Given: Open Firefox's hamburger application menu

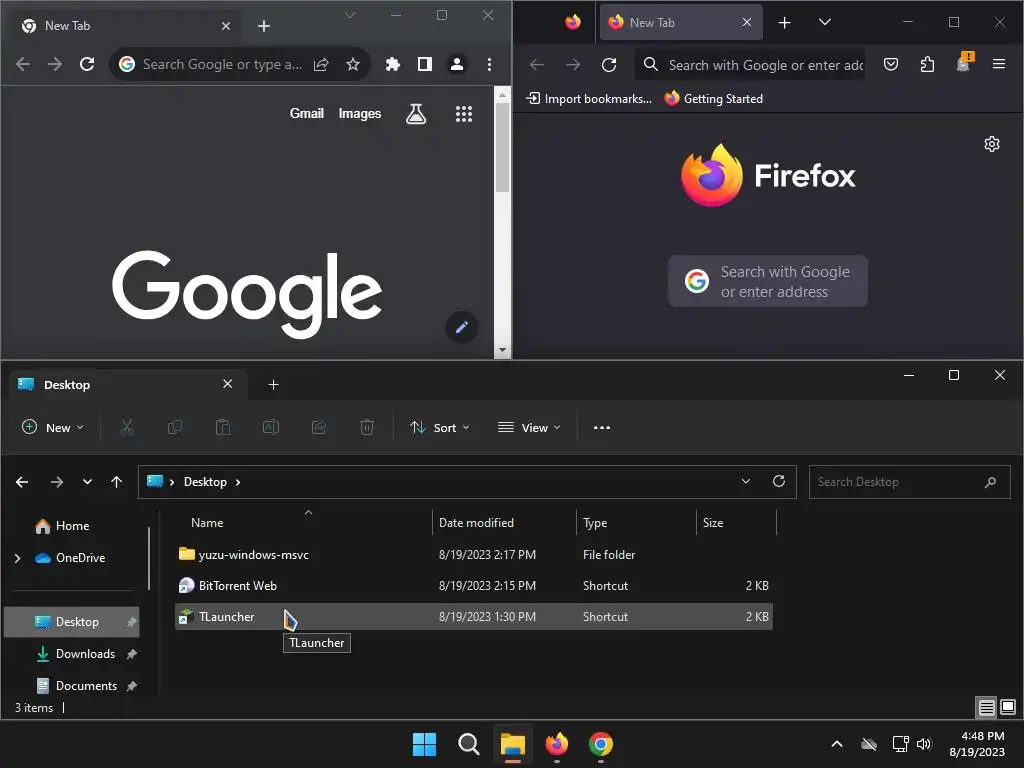Looking at the screenshot, I should click(x=999, y=64).
